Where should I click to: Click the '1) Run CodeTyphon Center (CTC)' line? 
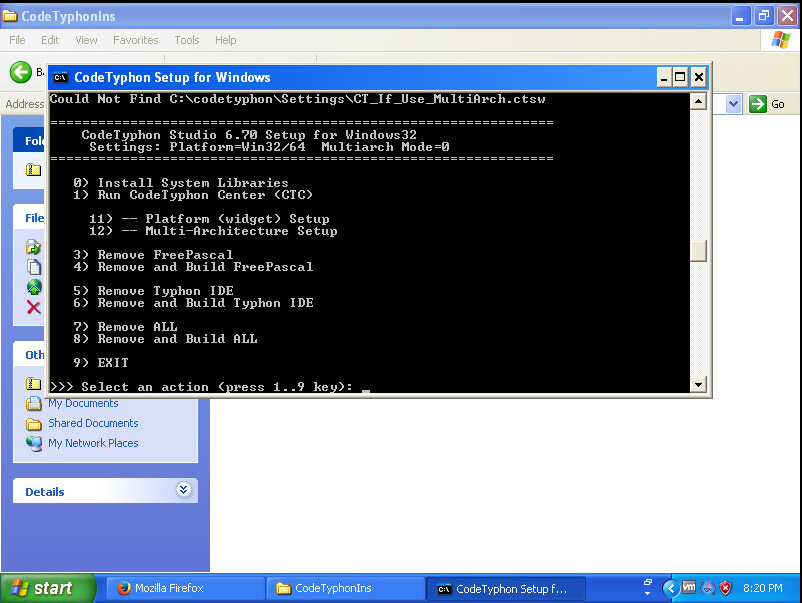click(x=193, y=195)
